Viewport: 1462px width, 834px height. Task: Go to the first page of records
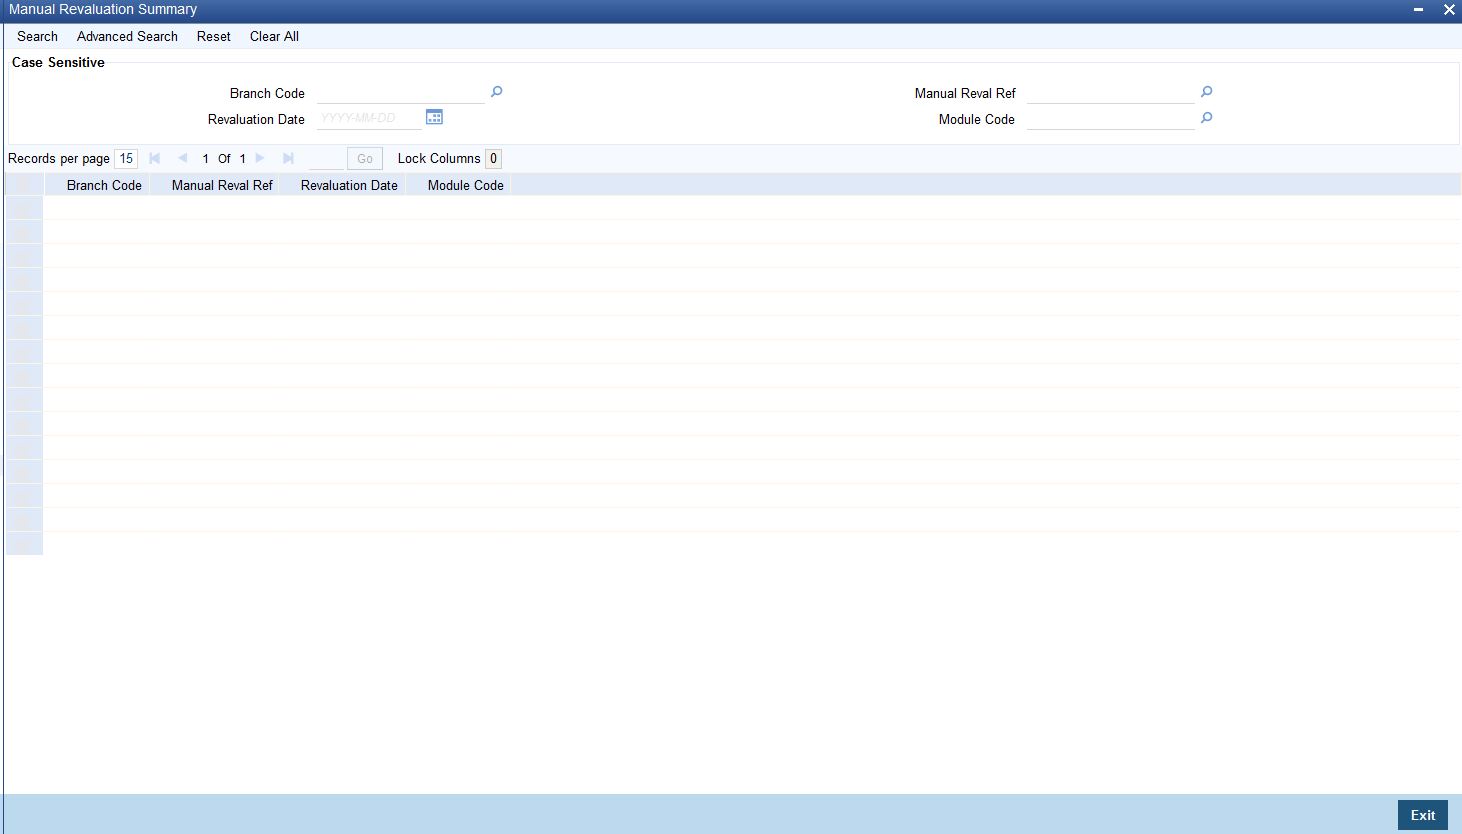click(x=154, y=158)
